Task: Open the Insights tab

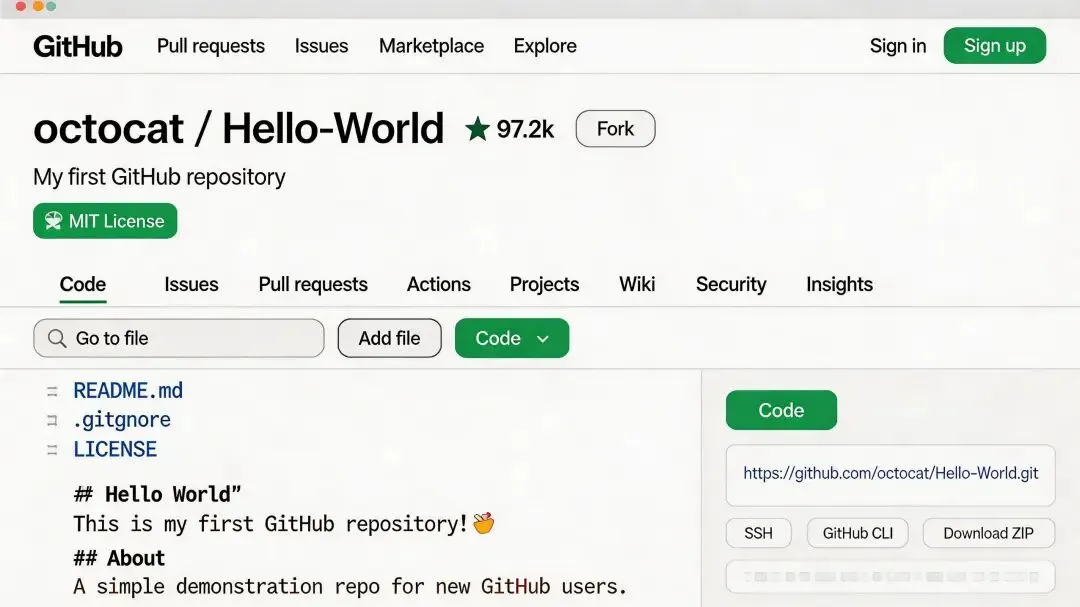Action: (840, 285)
